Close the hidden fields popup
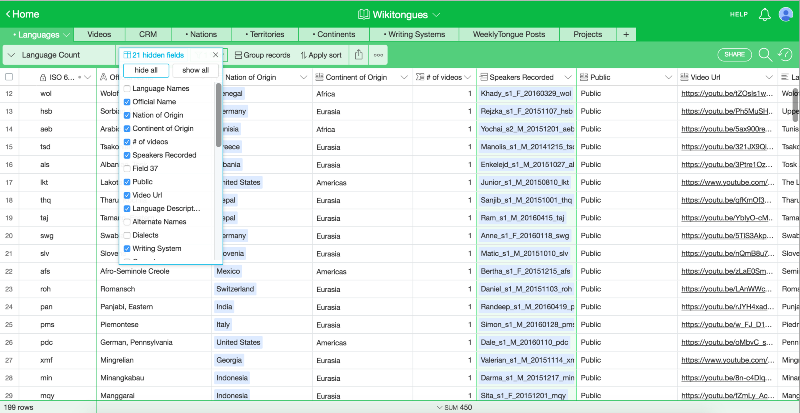800x413 pixels. (x=215, y=55)
